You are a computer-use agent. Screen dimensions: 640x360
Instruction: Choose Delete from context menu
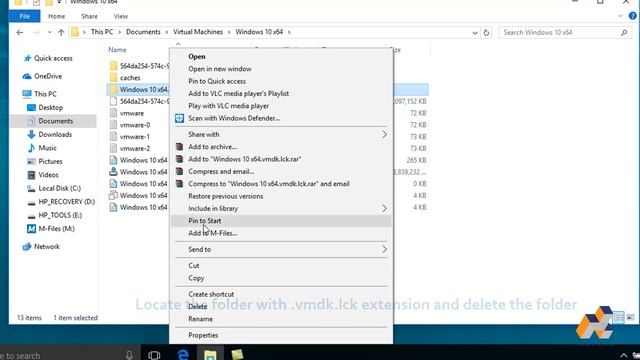click(x=281, y=307)
